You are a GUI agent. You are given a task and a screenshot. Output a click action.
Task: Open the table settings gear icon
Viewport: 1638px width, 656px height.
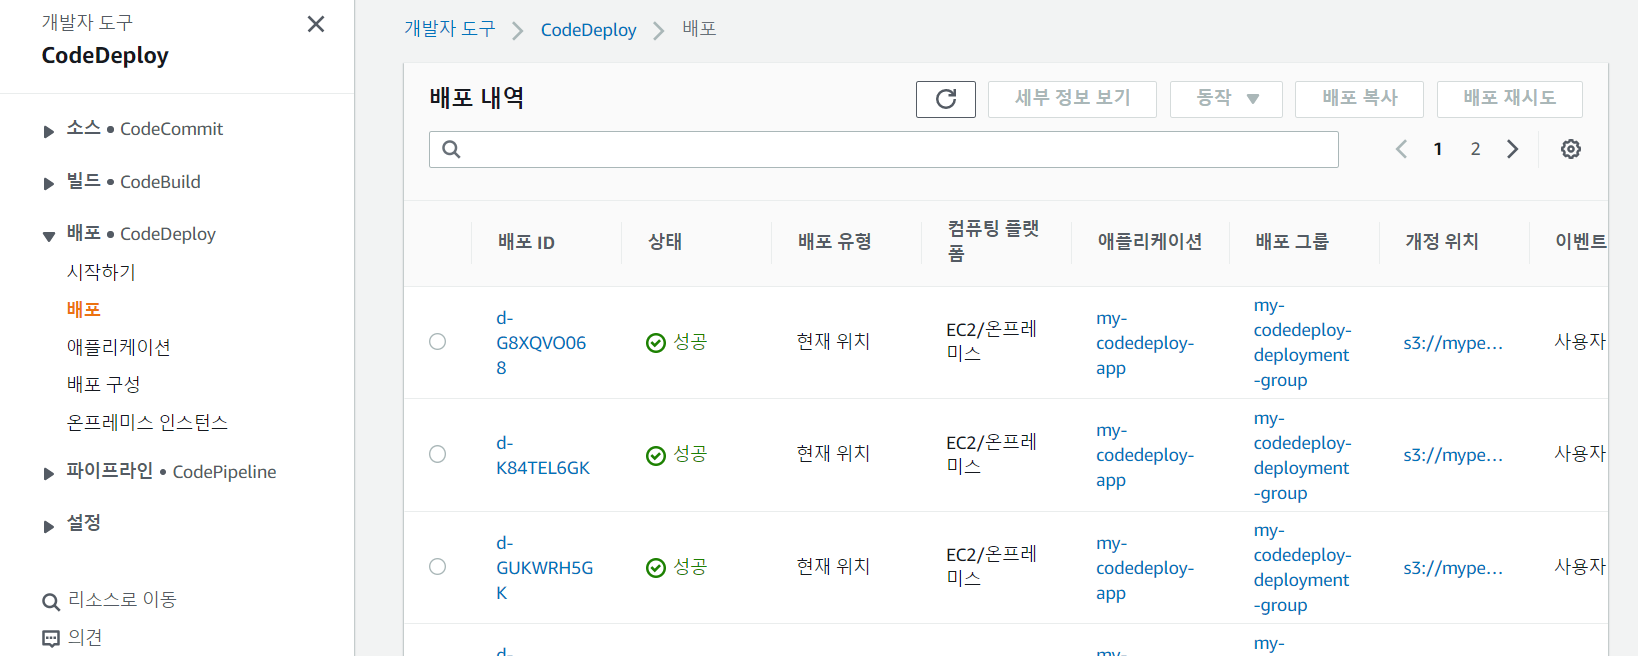click(x=1571, y=149)
